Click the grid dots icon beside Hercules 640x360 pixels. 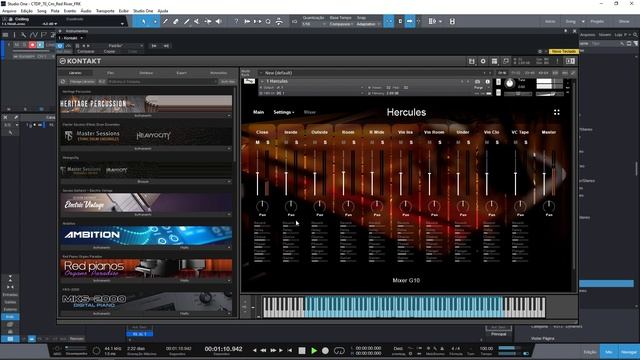click(557, 112)
